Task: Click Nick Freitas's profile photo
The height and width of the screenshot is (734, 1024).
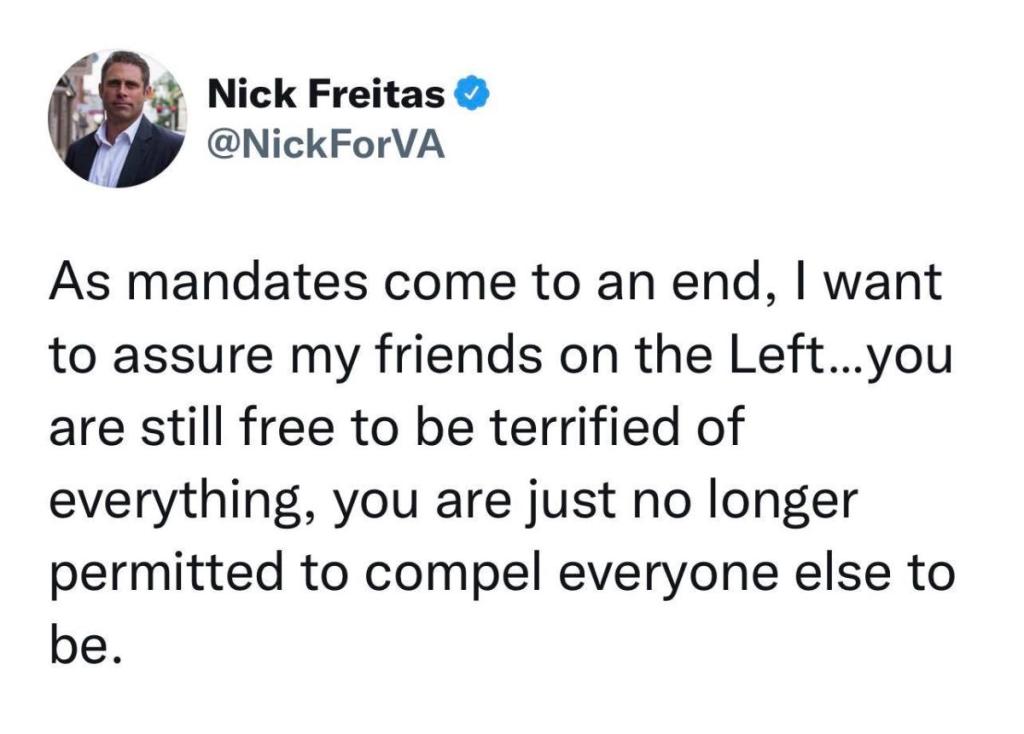Action: [117, 118]
